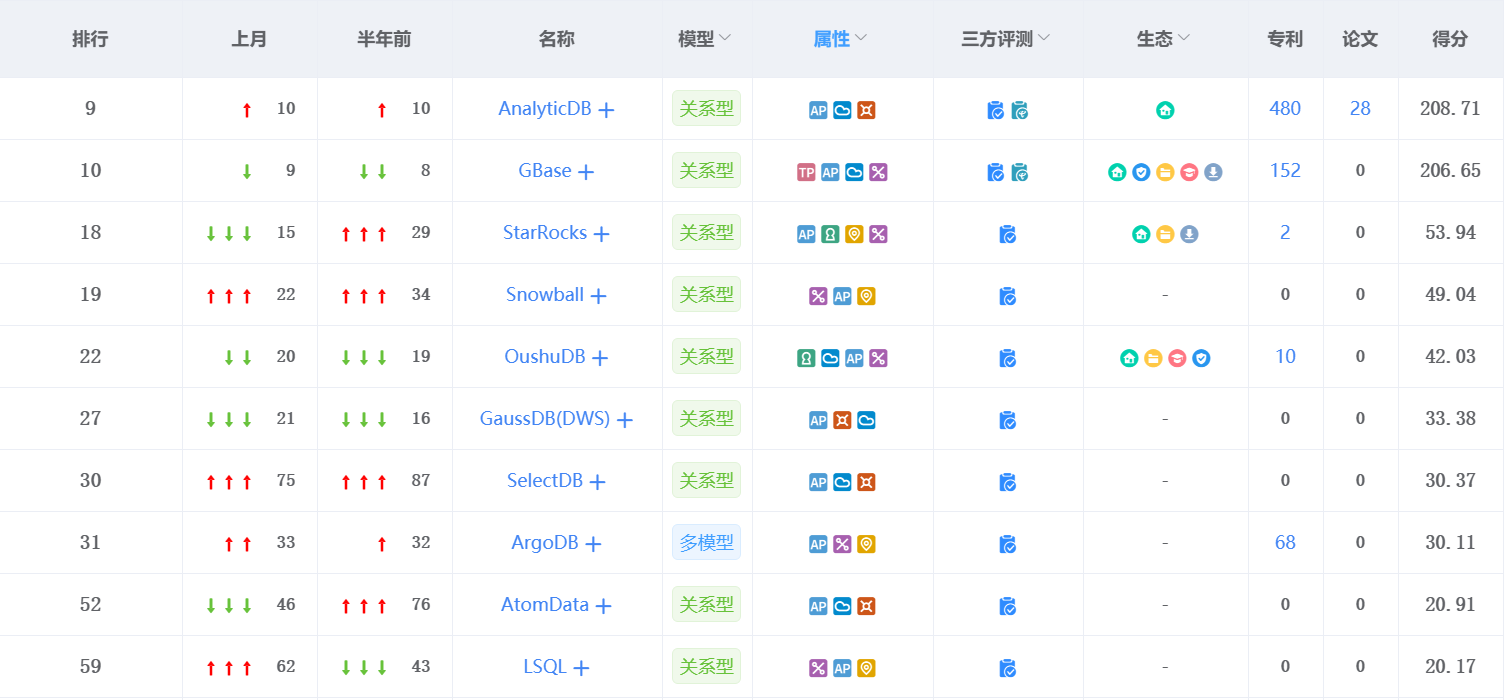Click the 得分 column header
The height and width of the screenshot is (700, 1505).
(x=1450, y=39)
